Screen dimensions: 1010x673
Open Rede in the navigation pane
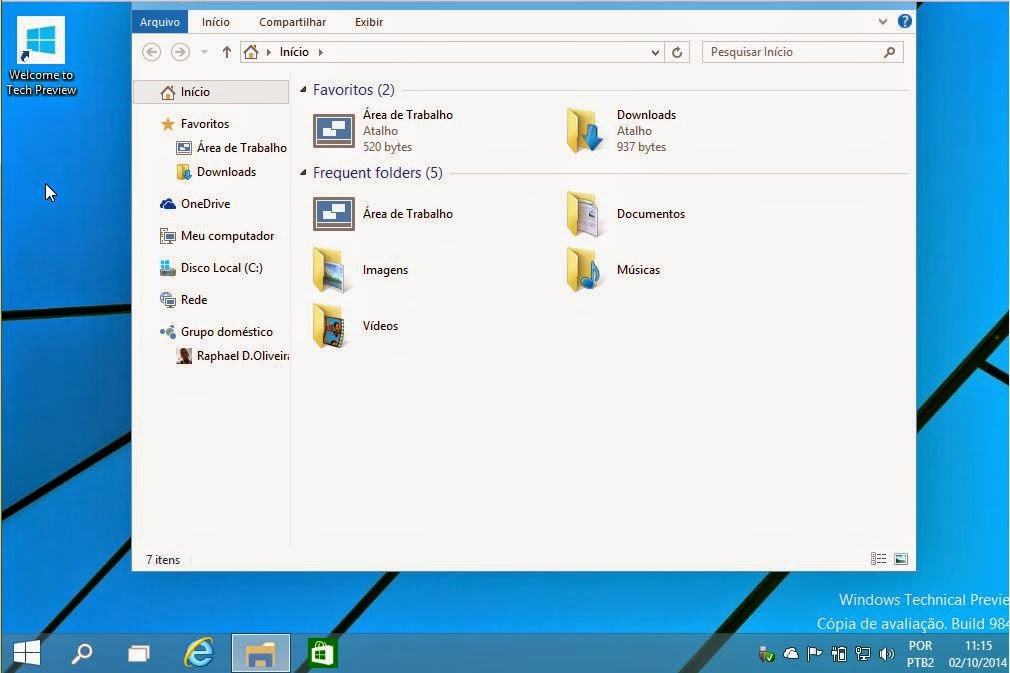pyautogui.click(x=184, y=299)
